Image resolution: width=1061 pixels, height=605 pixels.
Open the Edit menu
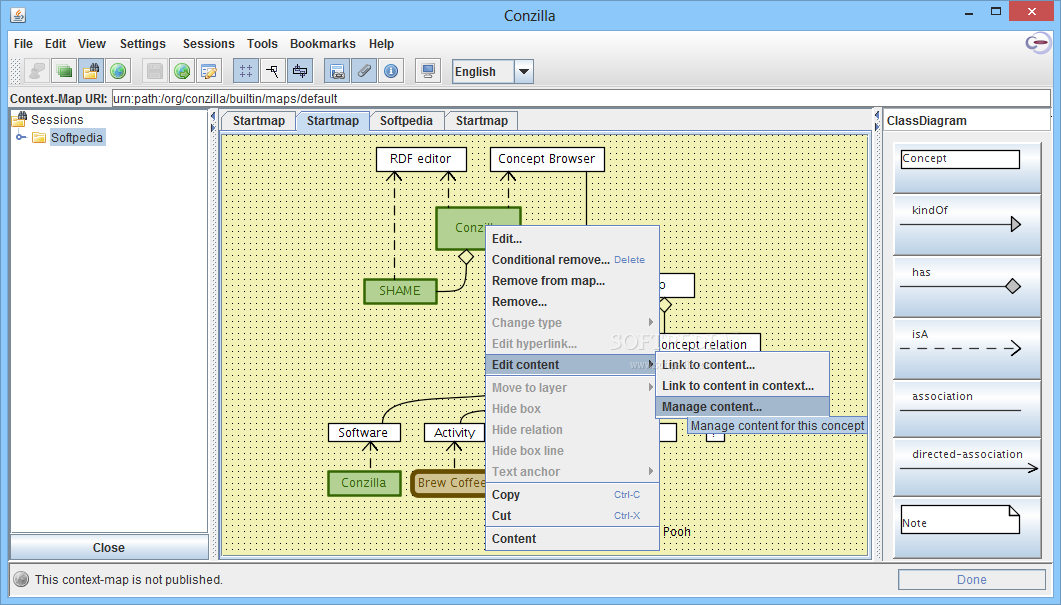55,43
